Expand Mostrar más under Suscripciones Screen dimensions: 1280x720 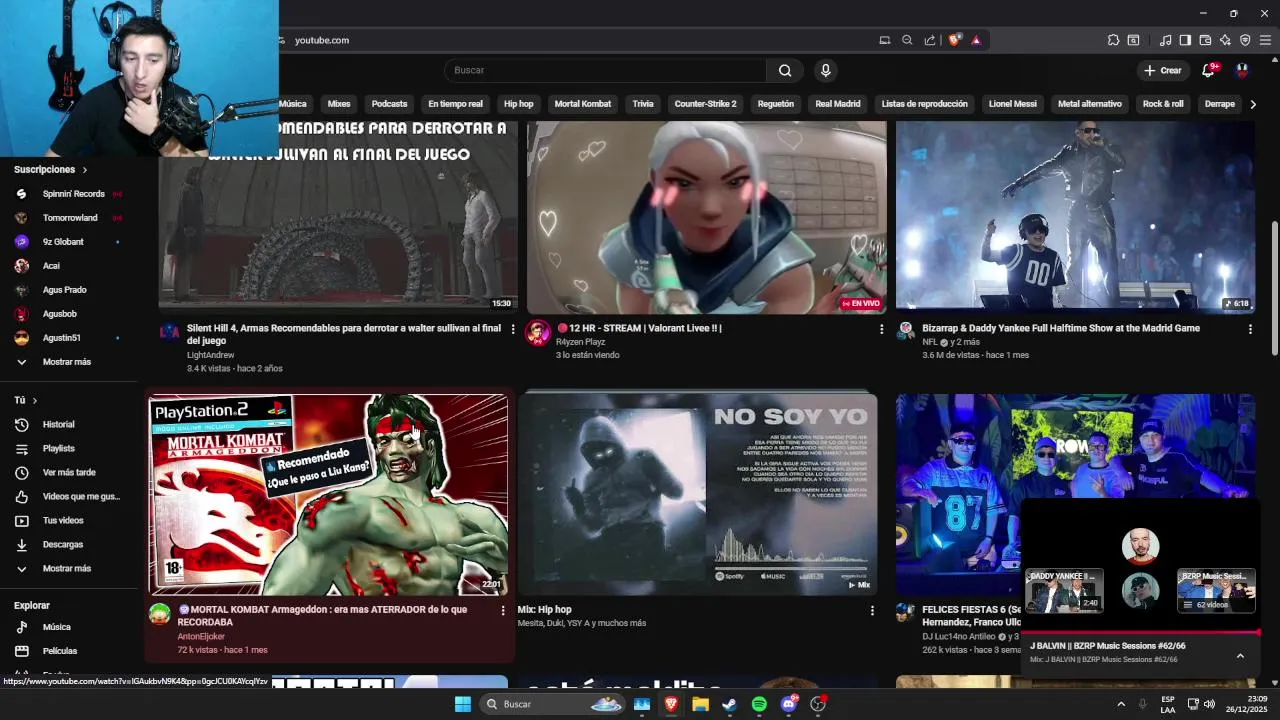pos(68,362)
